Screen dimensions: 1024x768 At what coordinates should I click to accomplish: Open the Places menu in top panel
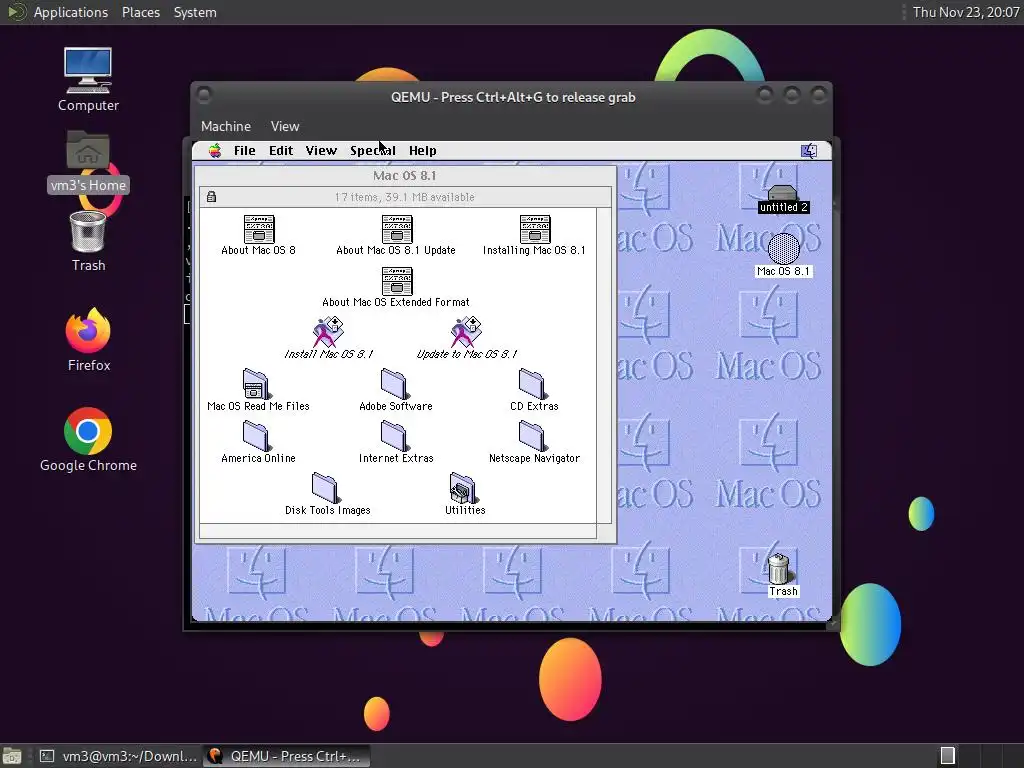[x=141, y=12]
